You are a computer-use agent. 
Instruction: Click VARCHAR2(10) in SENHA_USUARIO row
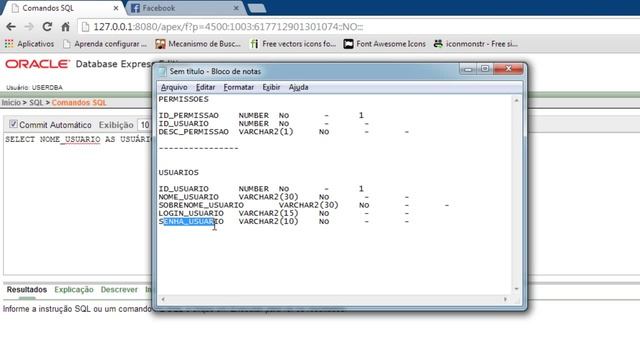(269, 222)
